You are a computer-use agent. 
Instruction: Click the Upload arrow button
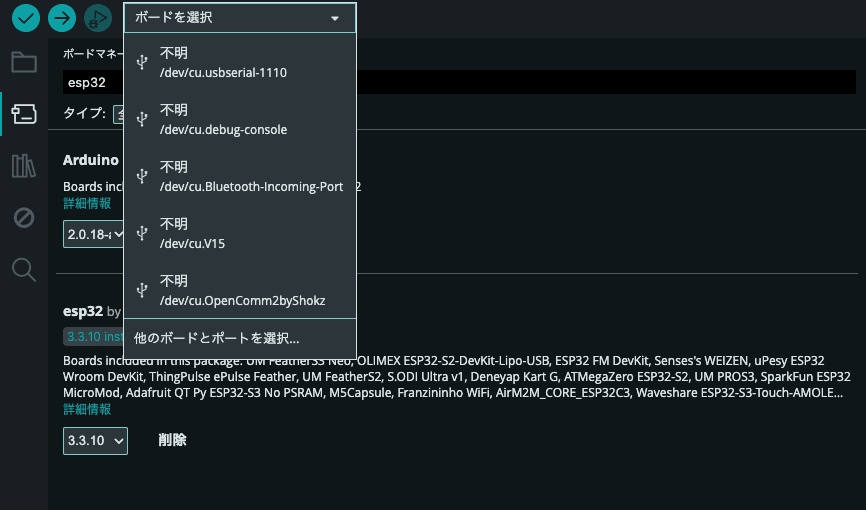coord(62,18)
